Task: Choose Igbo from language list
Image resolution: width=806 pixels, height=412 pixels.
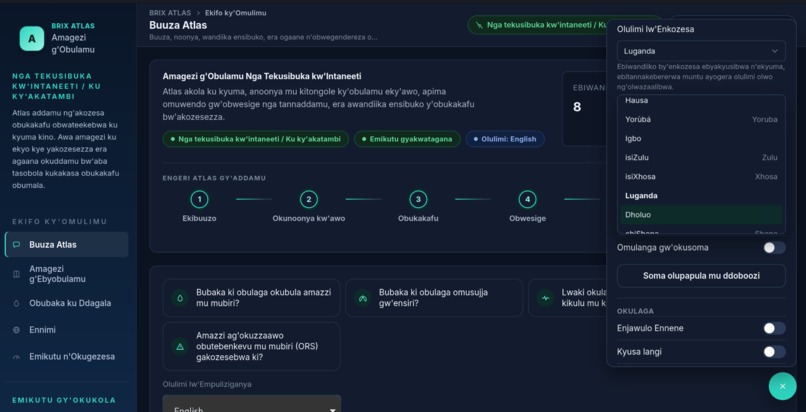Action: pyautogui.click(x=701, y=138)
